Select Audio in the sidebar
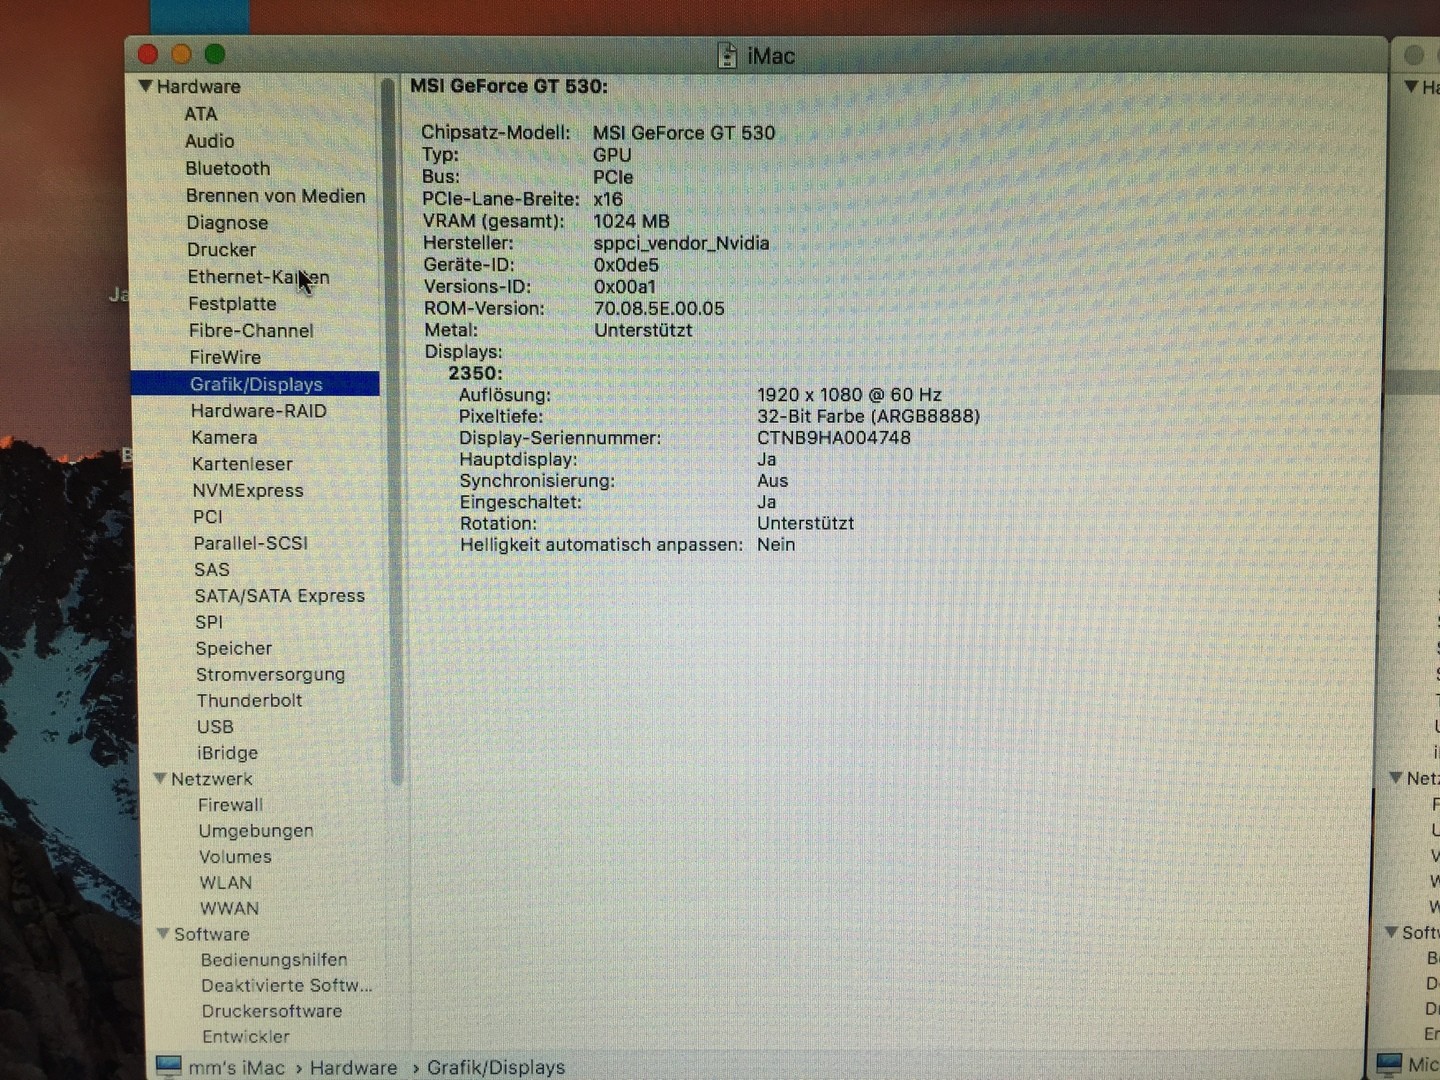The image size is (1440, 1080). click(x=209, y=141)
